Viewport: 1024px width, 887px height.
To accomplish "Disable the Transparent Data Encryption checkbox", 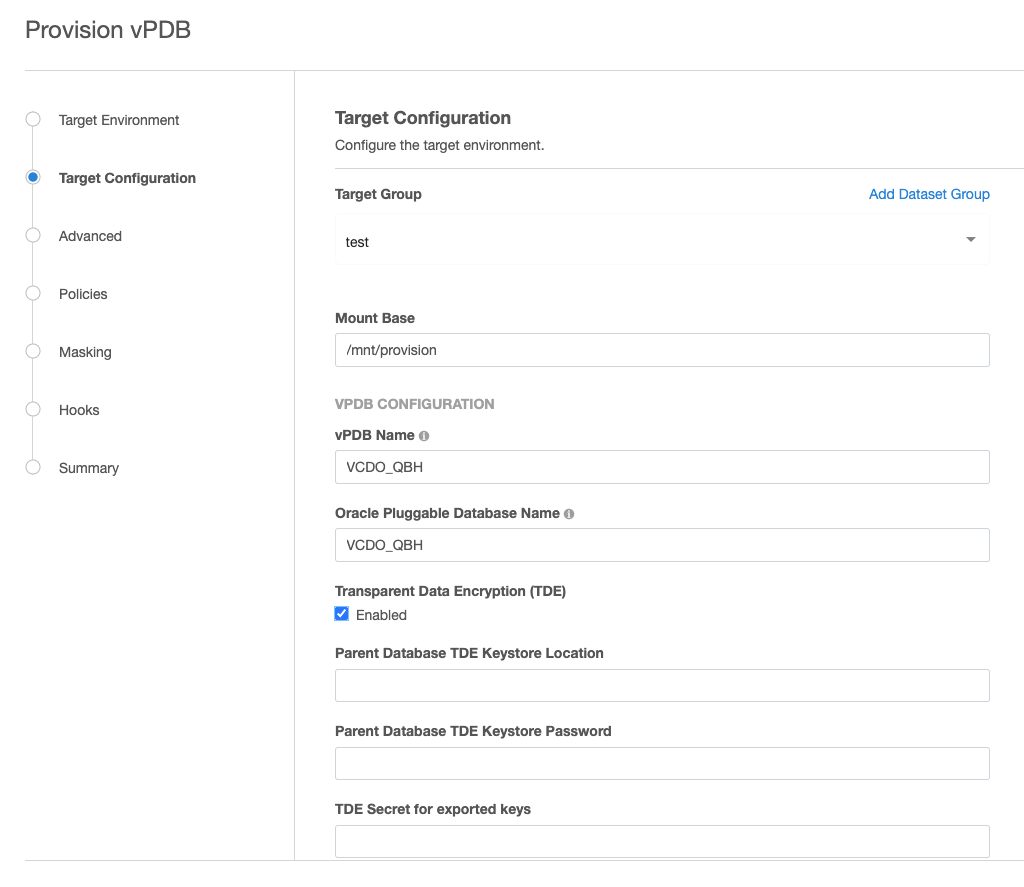I will click(x=341, y=613).
